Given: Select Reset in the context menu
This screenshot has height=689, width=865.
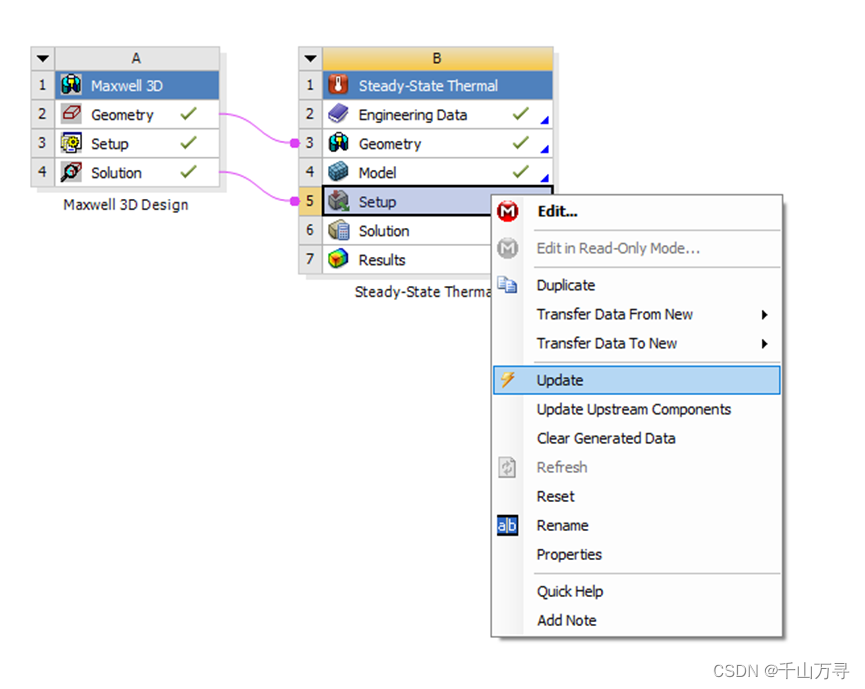Looking at the screenshot, I should click(x=637, y=496).
